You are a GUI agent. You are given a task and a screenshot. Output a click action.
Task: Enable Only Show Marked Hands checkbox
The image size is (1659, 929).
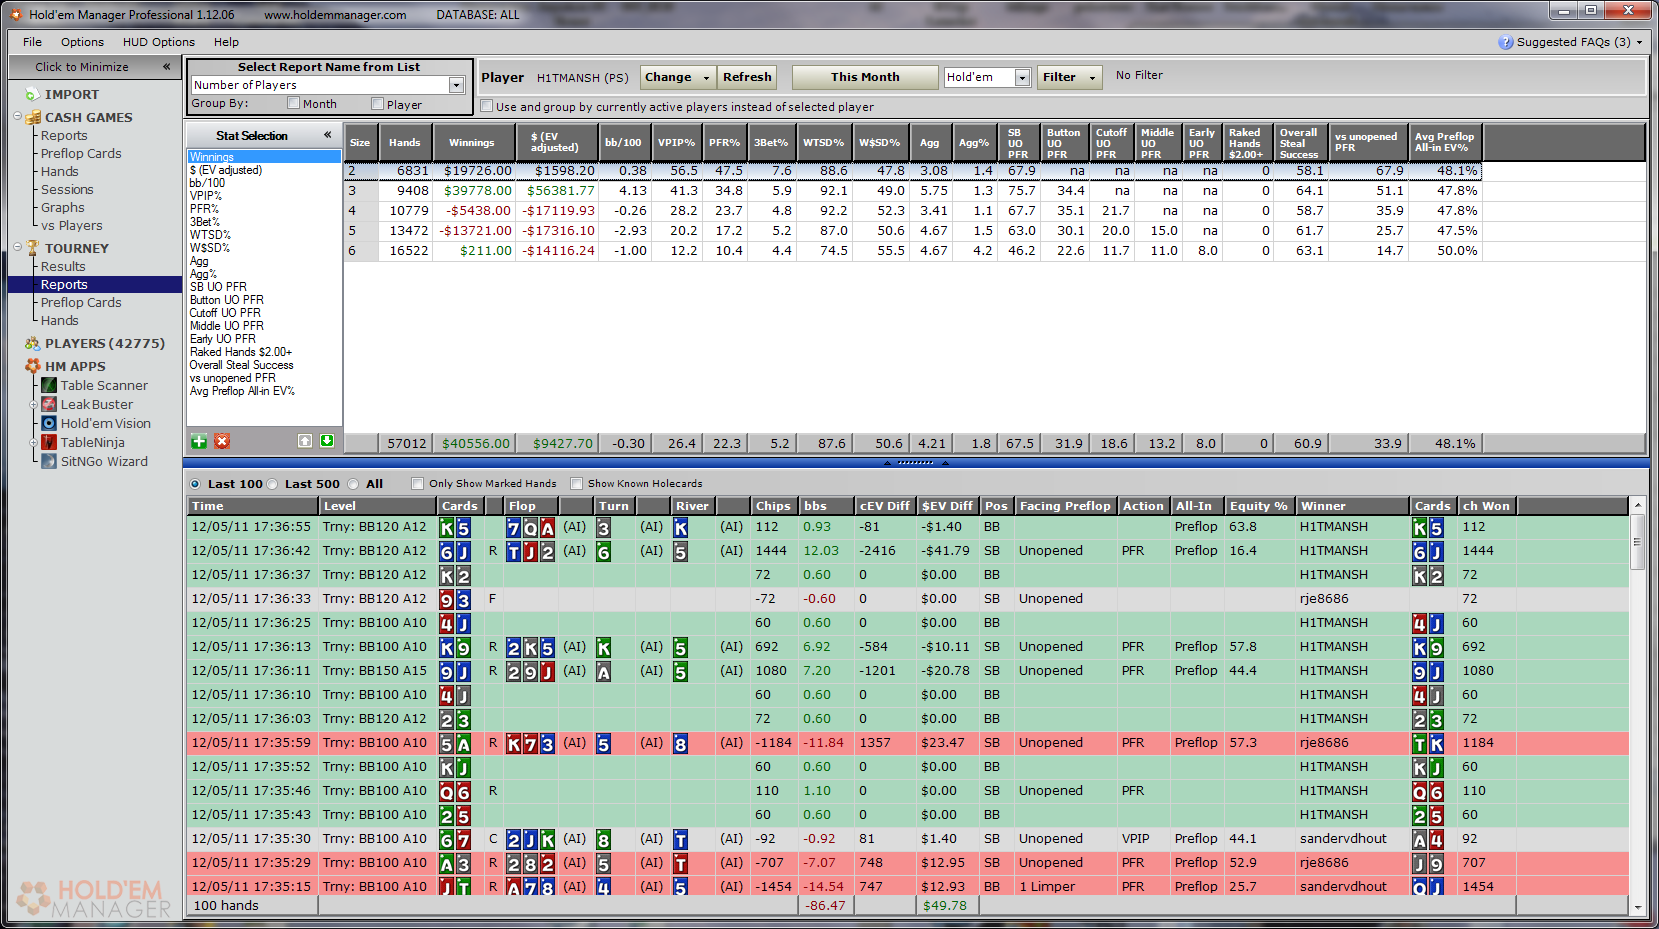point(418,484)
